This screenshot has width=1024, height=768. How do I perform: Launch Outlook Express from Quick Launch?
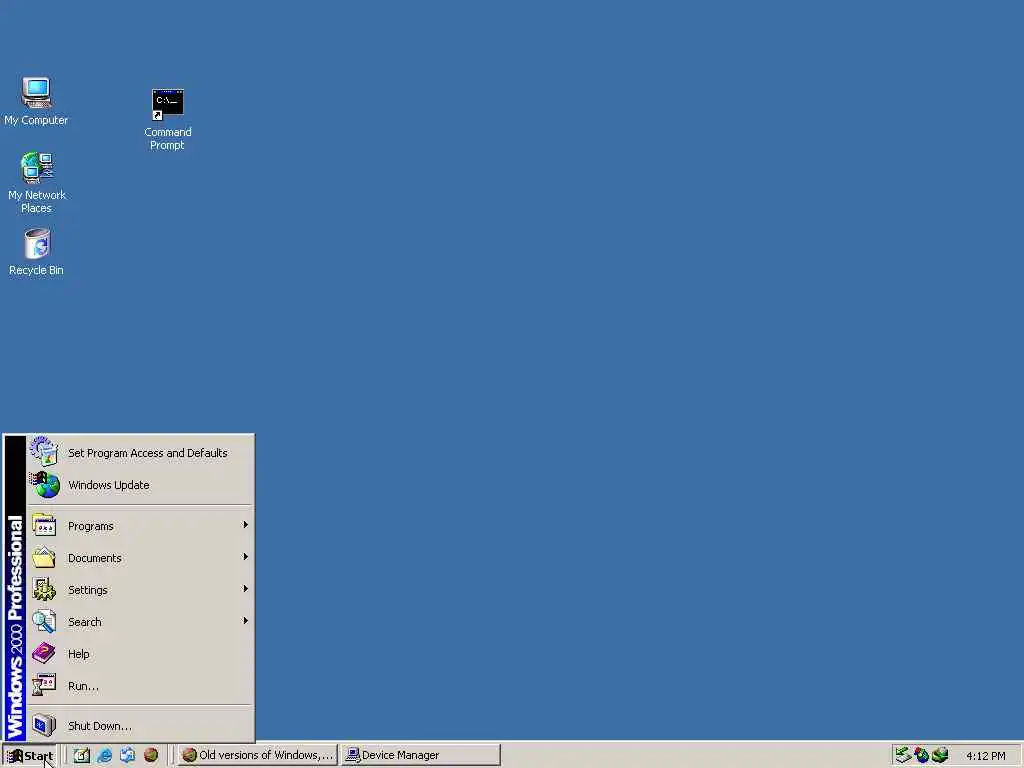(x=127, y=755)
